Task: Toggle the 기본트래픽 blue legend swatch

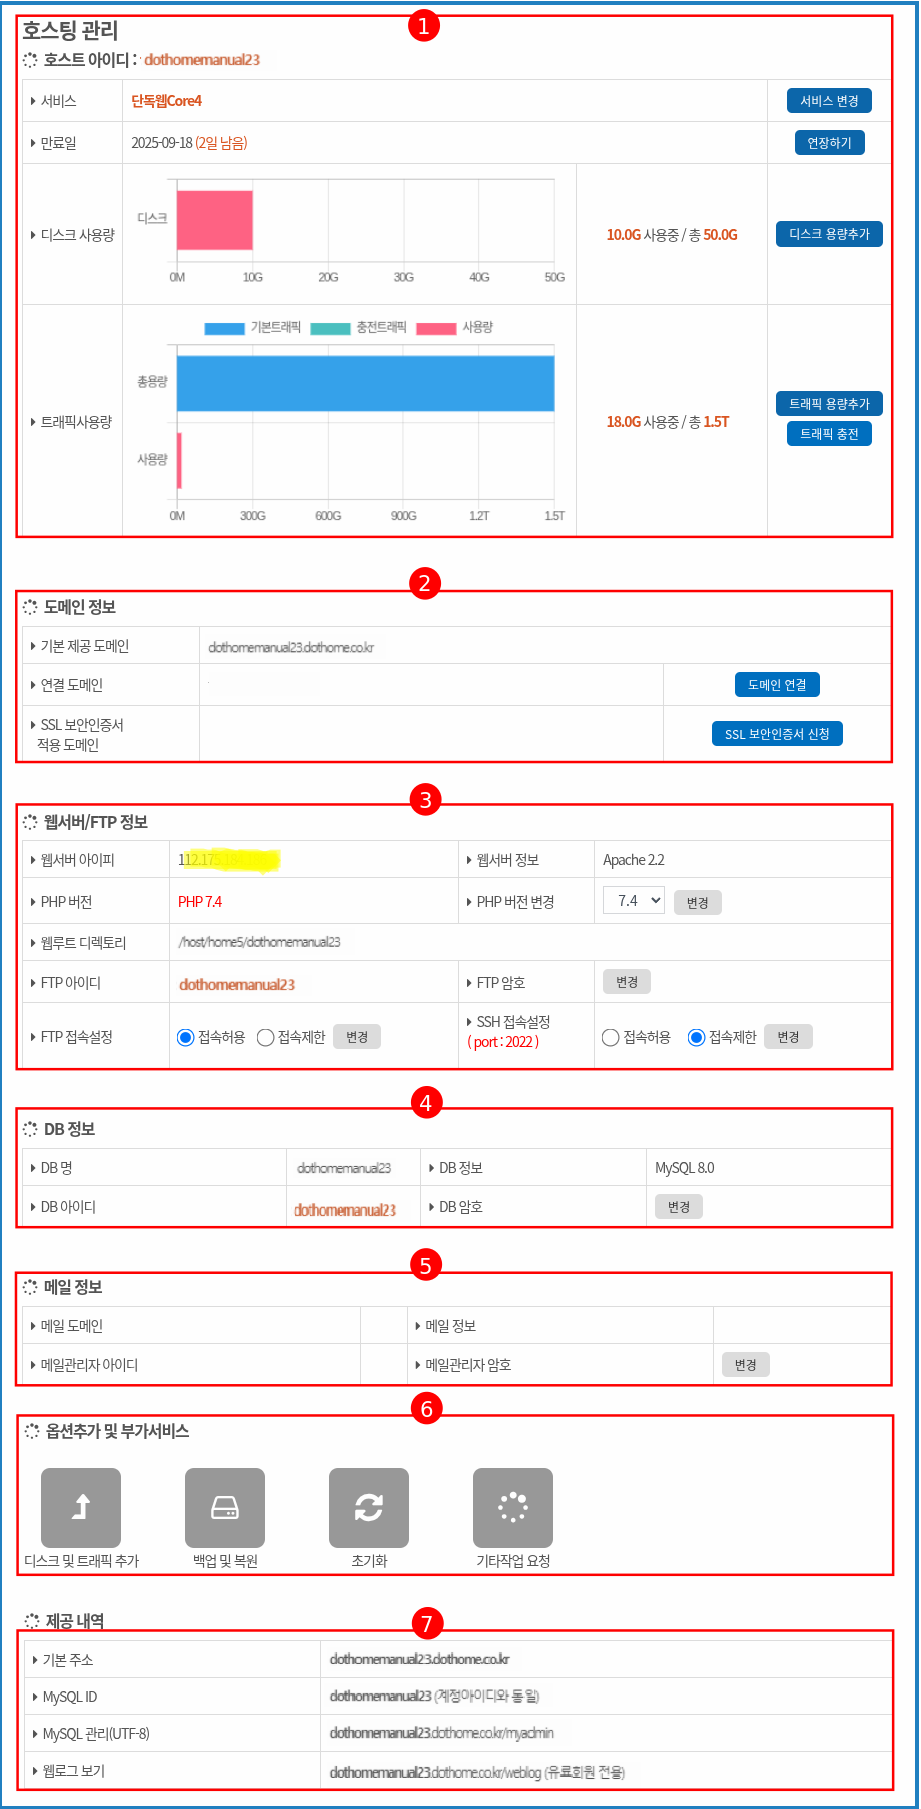Action: (x=224, y=328)
